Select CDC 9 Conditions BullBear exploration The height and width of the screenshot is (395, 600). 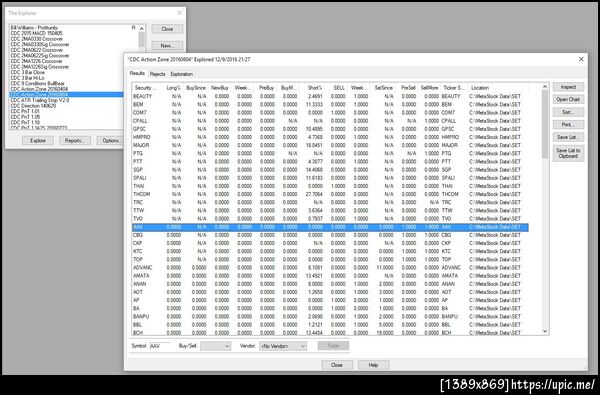point(38,83)
